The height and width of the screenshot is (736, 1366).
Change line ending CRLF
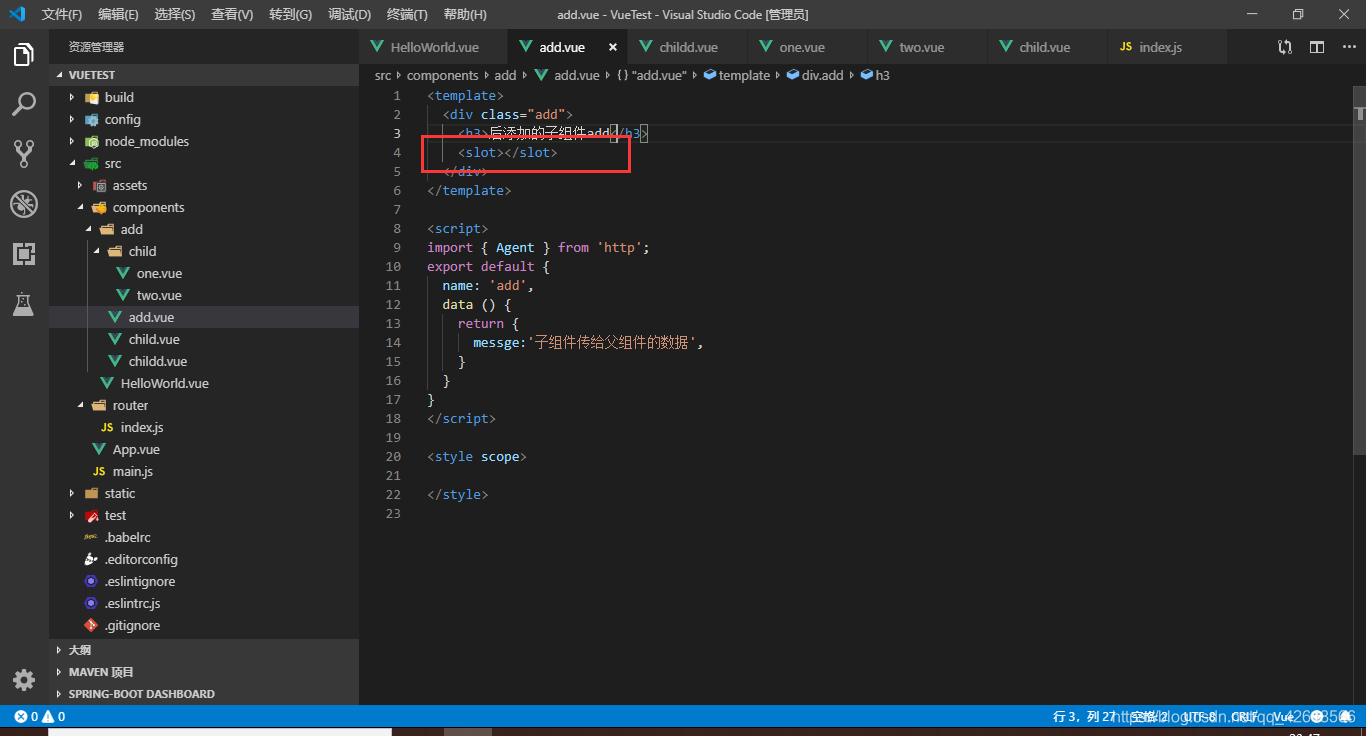tap(1244, 716)
